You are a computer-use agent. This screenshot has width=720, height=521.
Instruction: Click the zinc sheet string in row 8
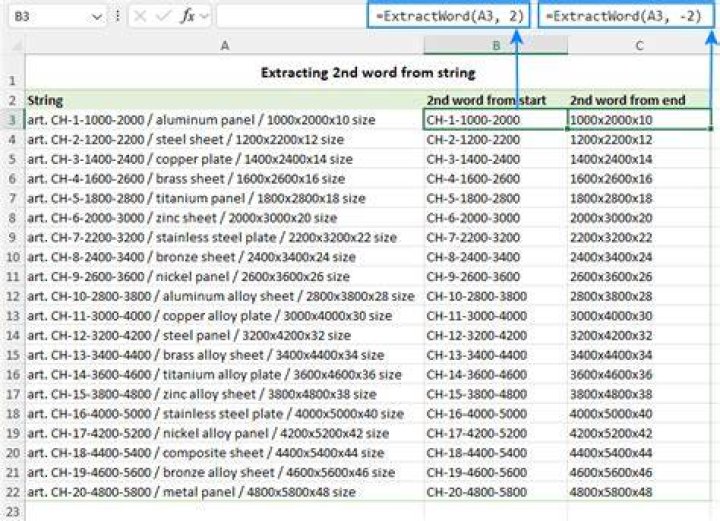point(224,218)
